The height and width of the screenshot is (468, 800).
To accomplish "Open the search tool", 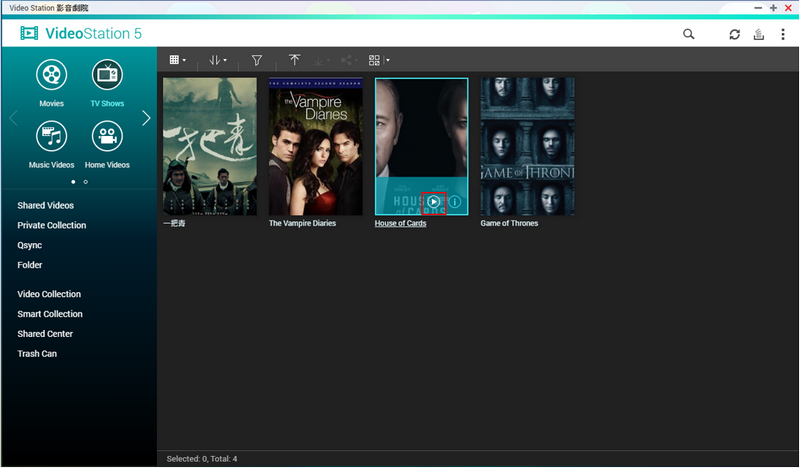I will pos(688,34).
